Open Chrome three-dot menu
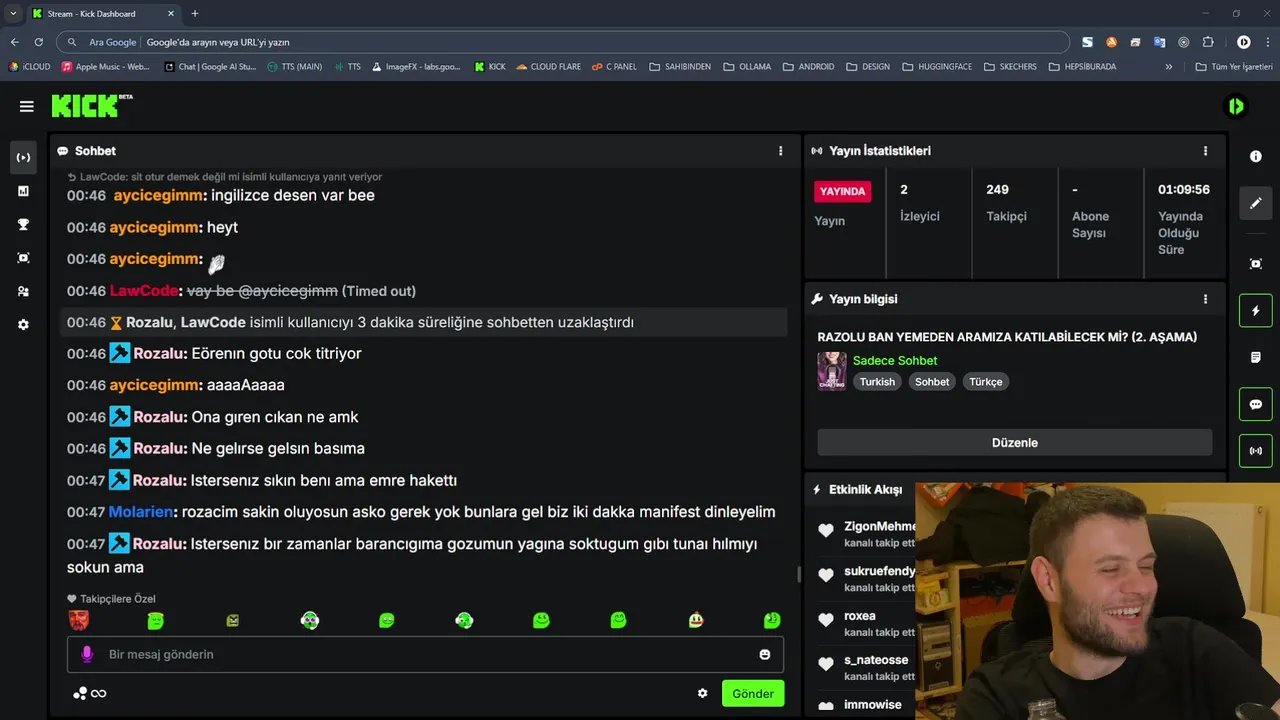The width and height of the screenshot is (1280, 720). pos(1266,42)
